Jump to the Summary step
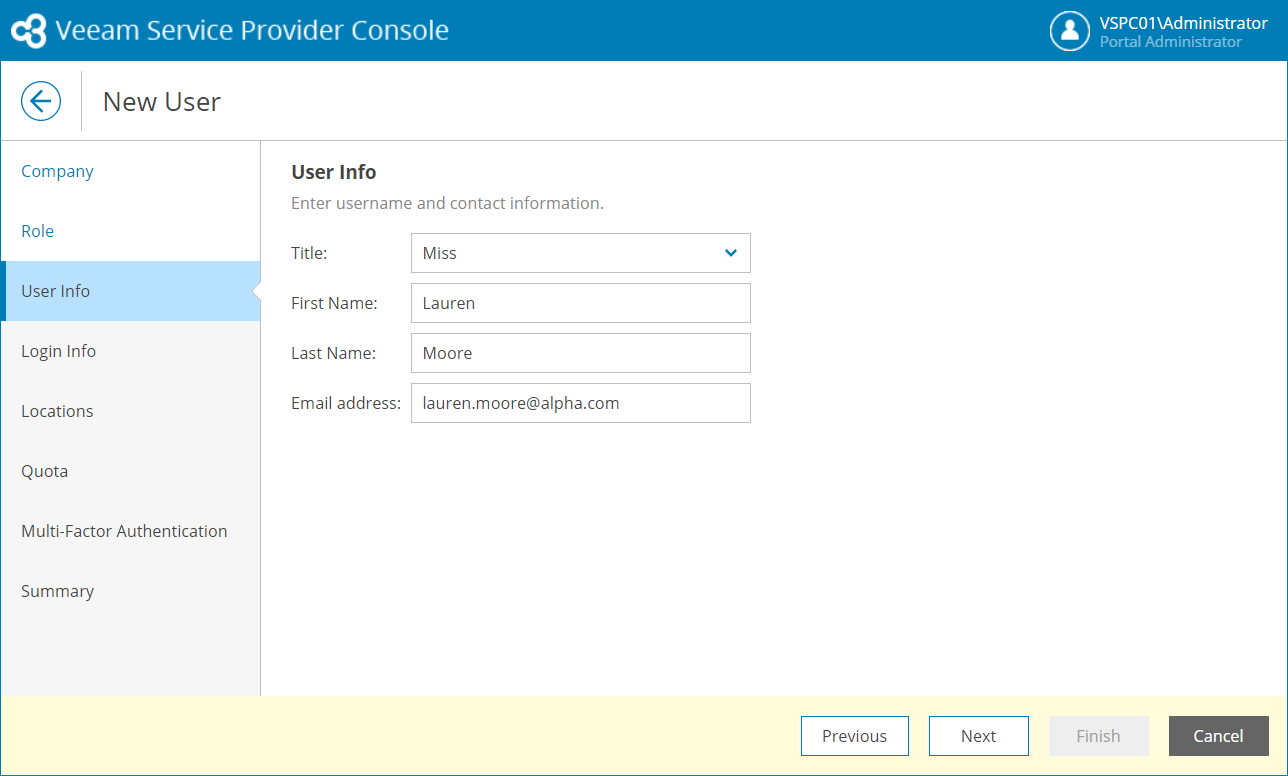 (130, 591)
